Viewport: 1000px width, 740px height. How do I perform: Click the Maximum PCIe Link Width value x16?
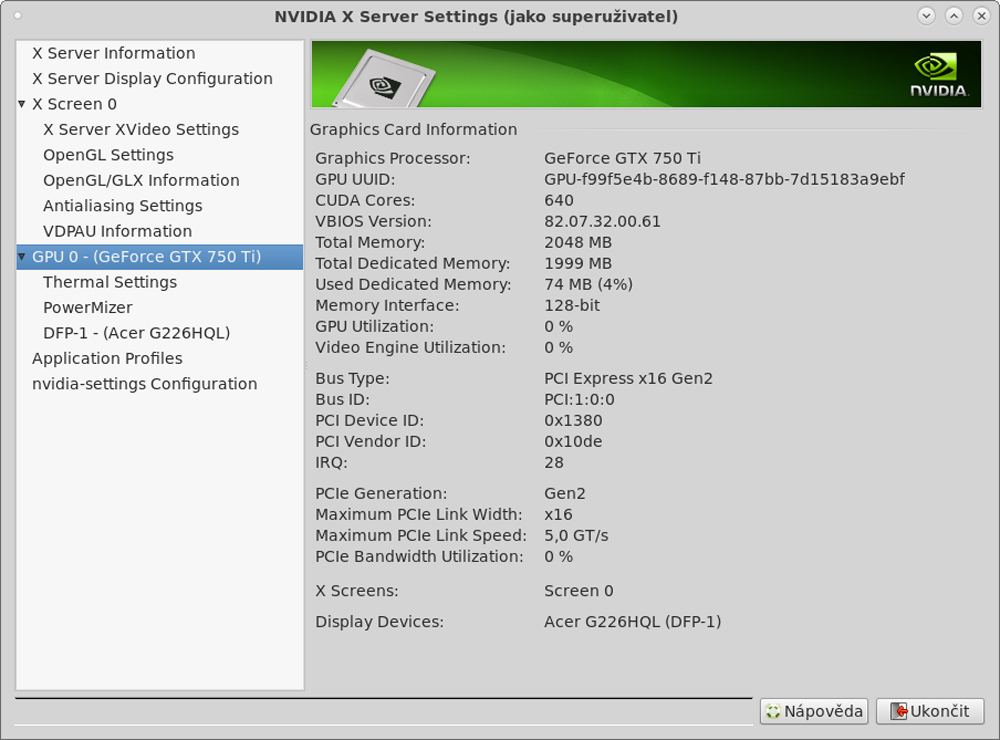click(558, 514)
